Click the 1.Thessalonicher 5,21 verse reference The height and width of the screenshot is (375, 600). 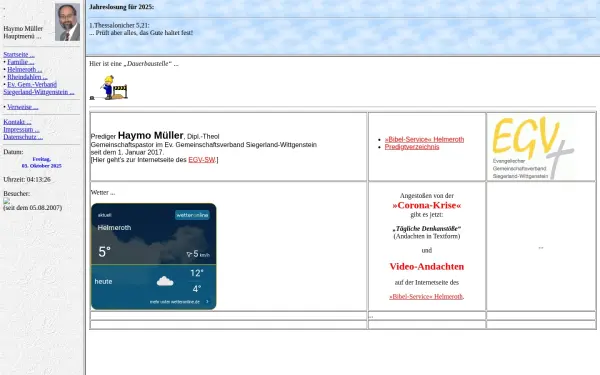(119, 25)
